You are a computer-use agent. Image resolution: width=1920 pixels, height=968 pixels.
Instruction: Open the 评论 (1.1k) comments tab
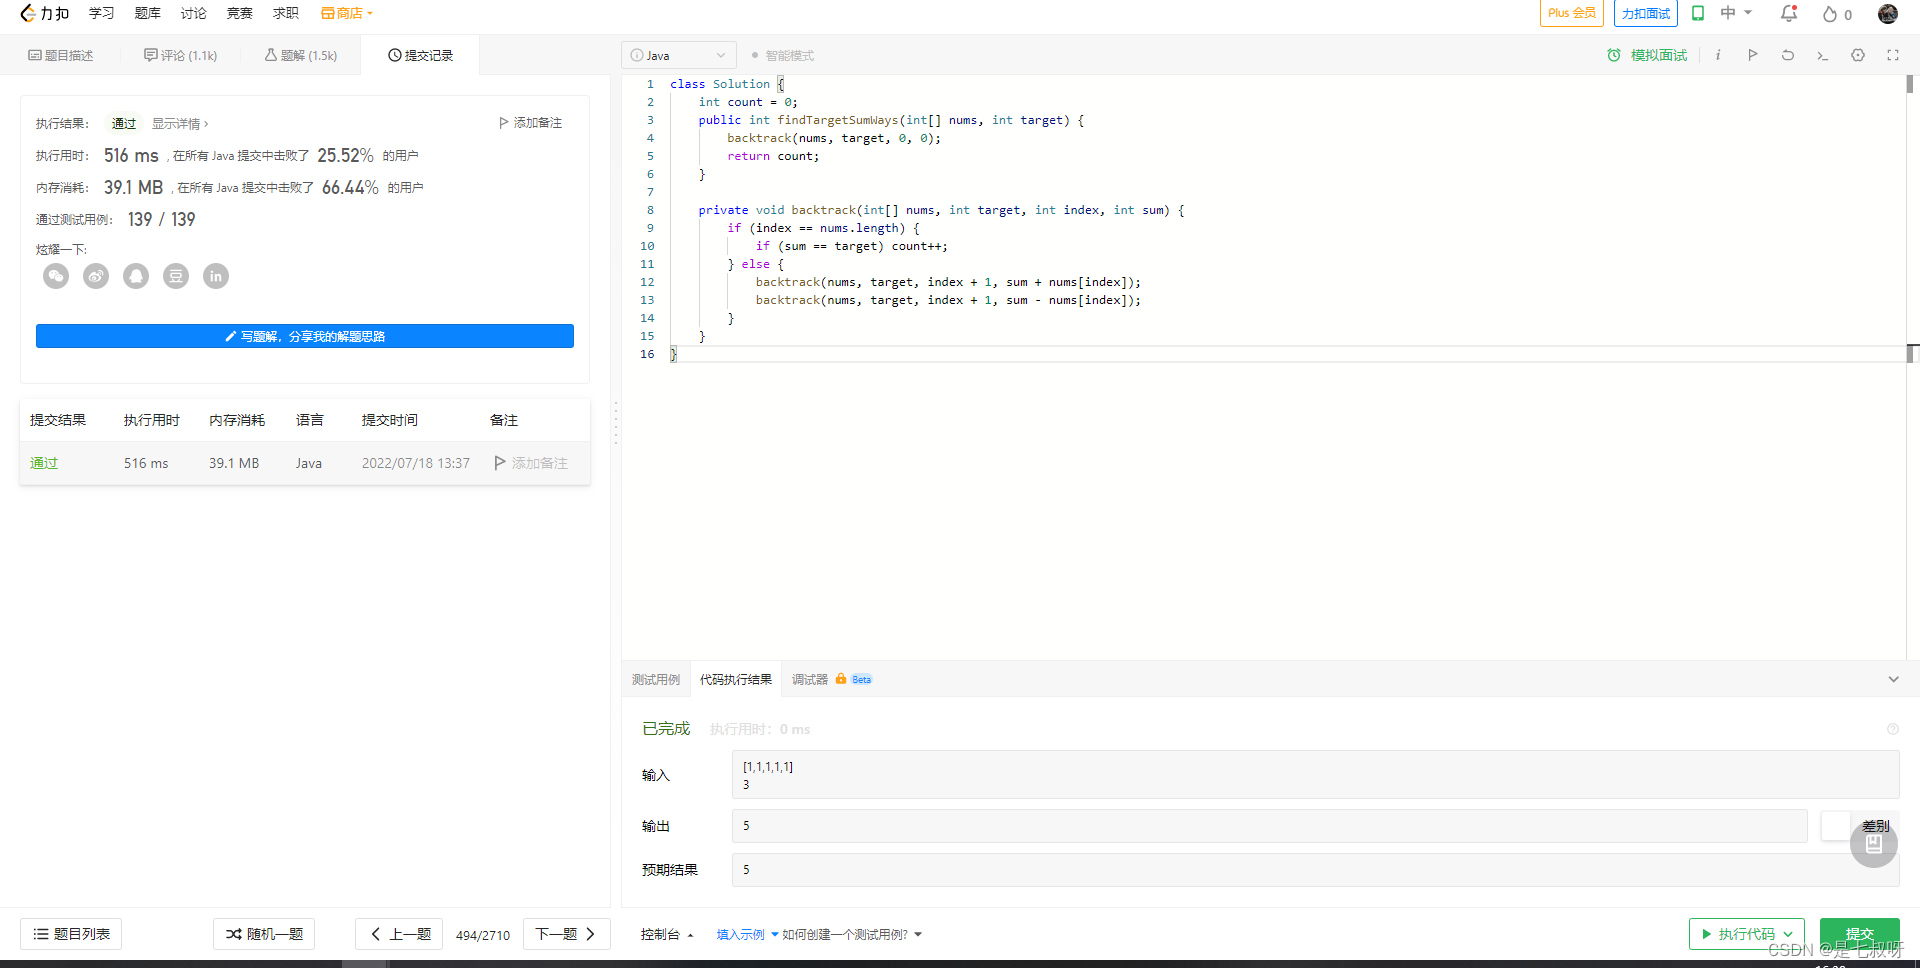click(180, 55)
